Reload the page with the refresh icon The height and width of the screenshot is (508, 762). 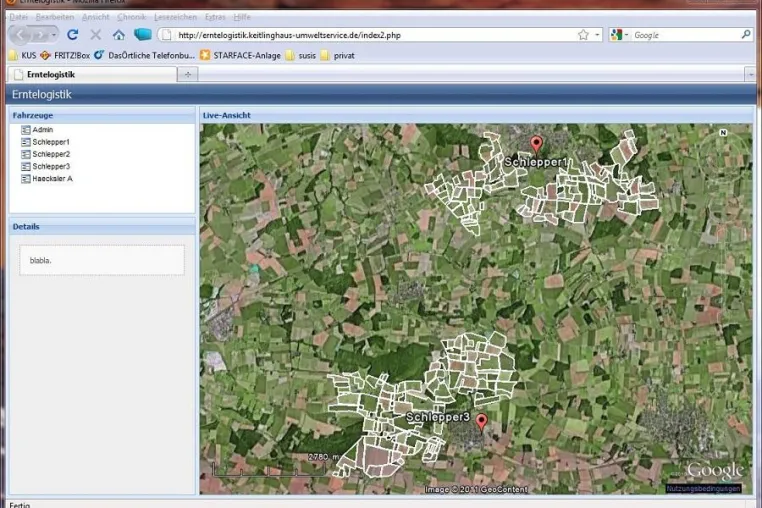pyautogui.click(x=73, y=35)
